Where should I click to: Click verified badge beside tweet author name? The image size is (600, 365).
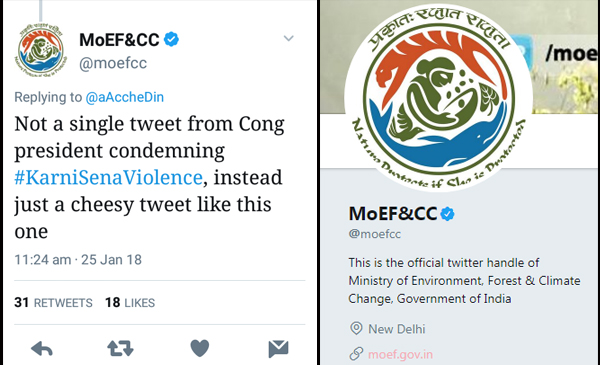(171, 39)
